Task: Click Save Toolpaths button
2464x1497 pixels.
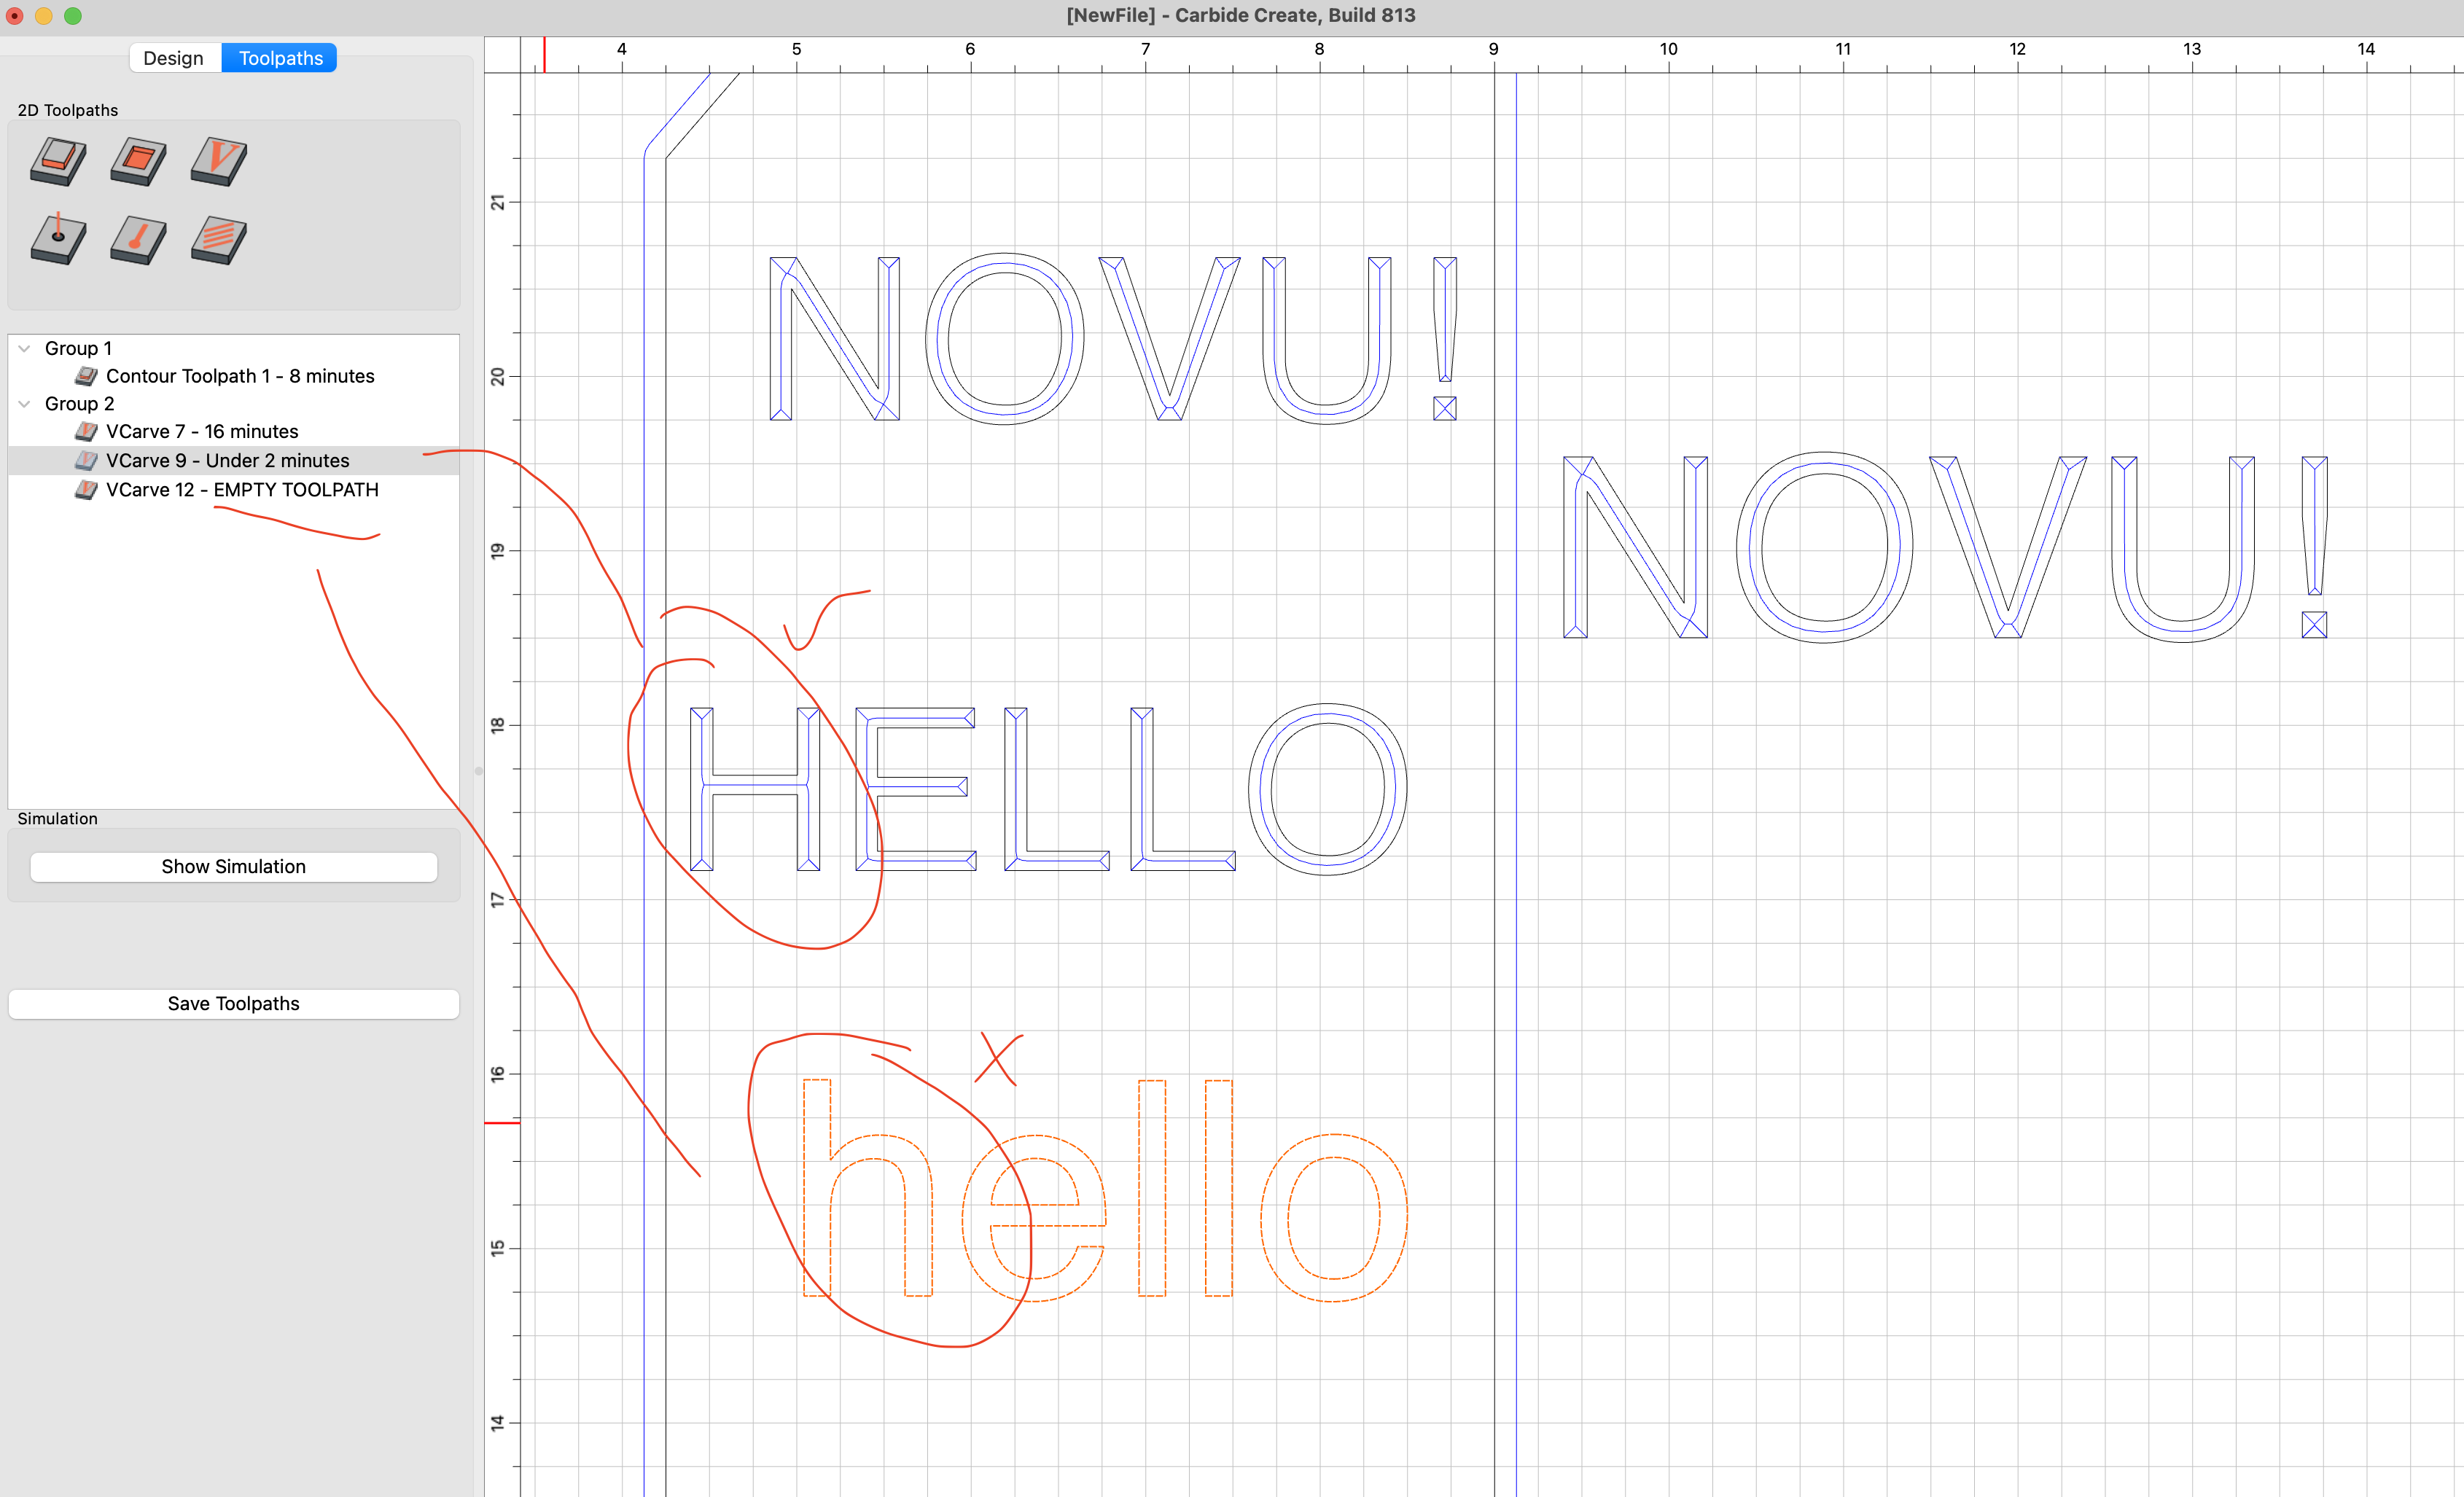Action: pyautogui.click(x=233, y=1004)
